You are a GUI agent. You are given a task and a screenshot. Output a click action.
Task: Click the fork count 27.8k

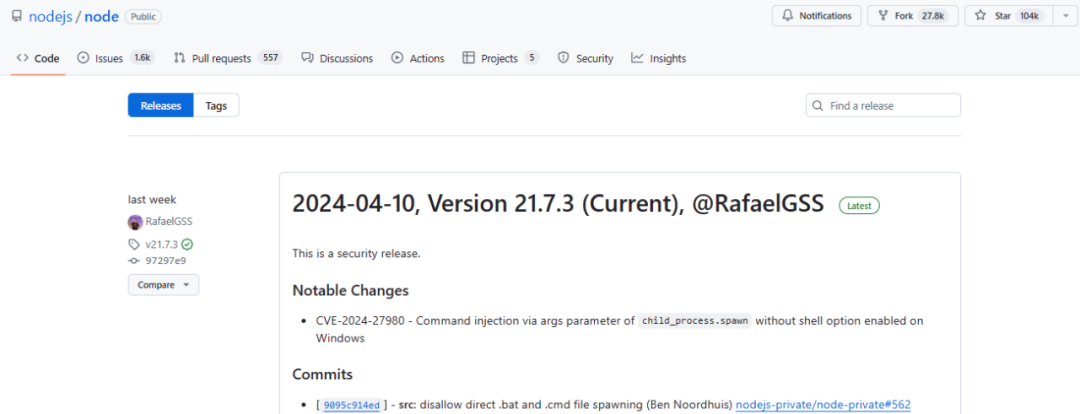935,16
